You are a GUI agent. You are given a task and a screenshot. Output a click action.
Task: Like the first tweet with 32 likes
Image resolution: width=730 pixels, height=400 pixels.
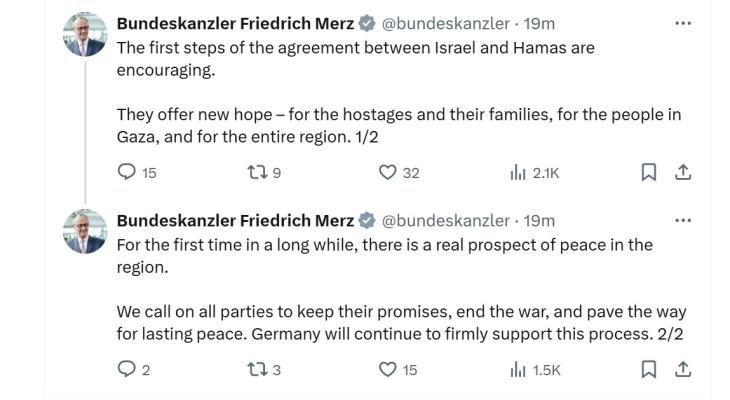pyautogui.click(x=389, y=173)
